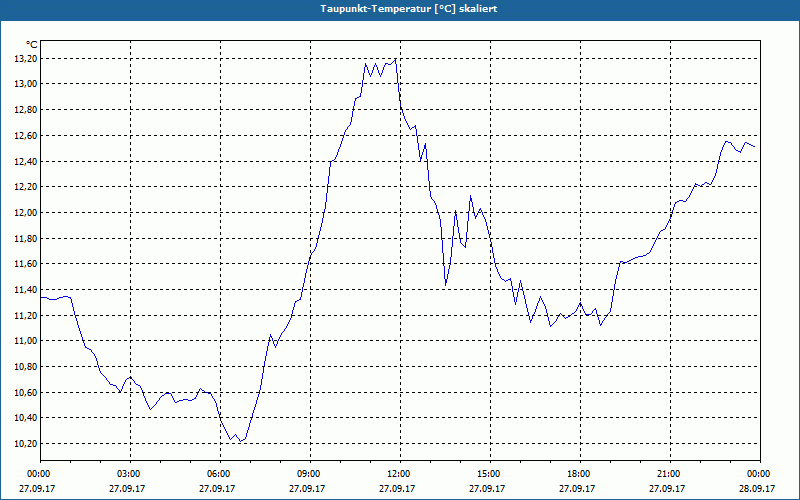Select the 12,40 y-axis value
Viewport: 800px width, 500px height.
pyautogui.click(x=25, y=162)
